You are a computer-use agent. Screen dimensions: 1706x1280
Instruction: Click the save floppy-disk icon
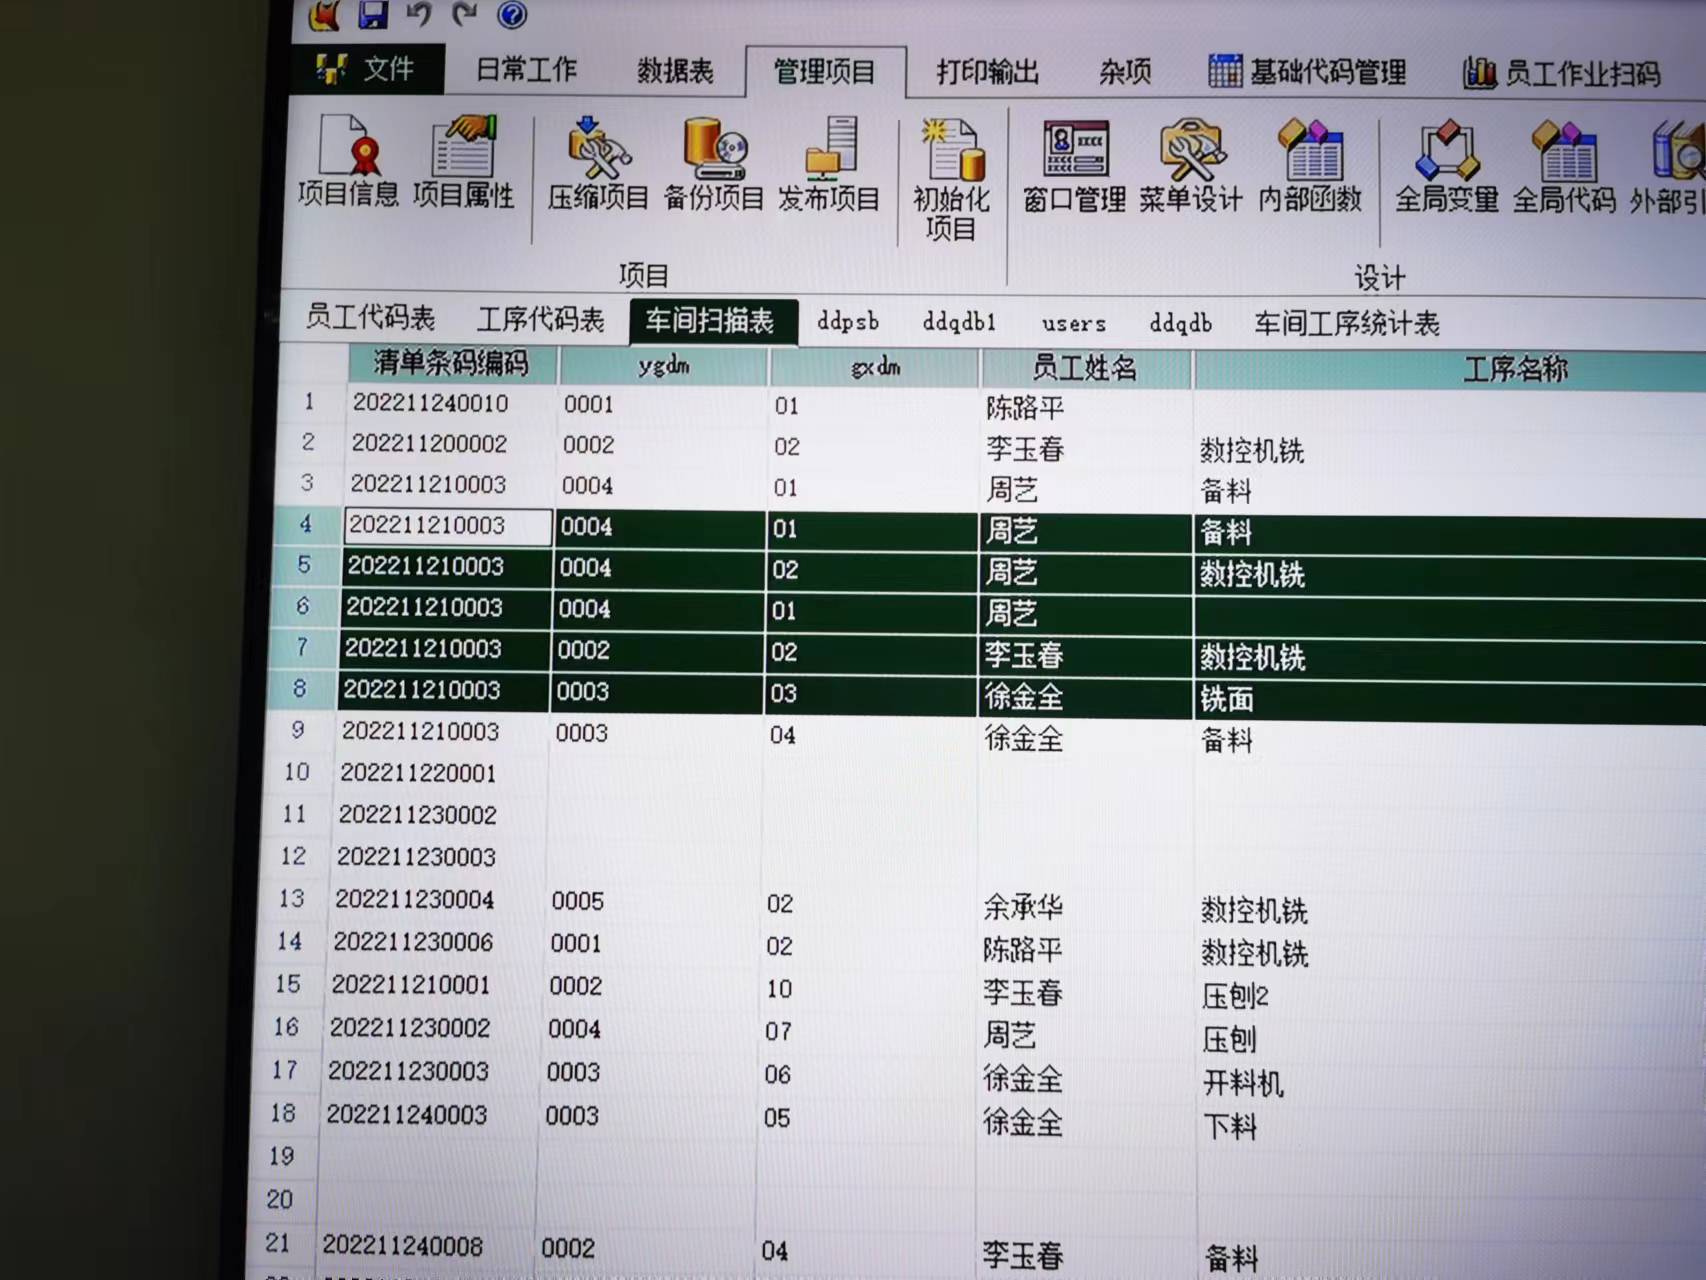click(x=373, y=13)
